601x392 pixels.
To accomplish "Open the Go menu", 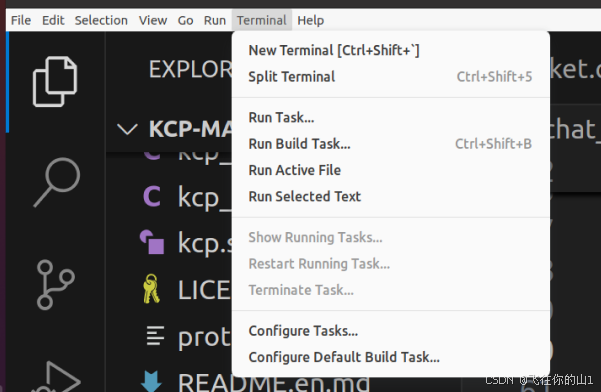I will coord(185,20).
